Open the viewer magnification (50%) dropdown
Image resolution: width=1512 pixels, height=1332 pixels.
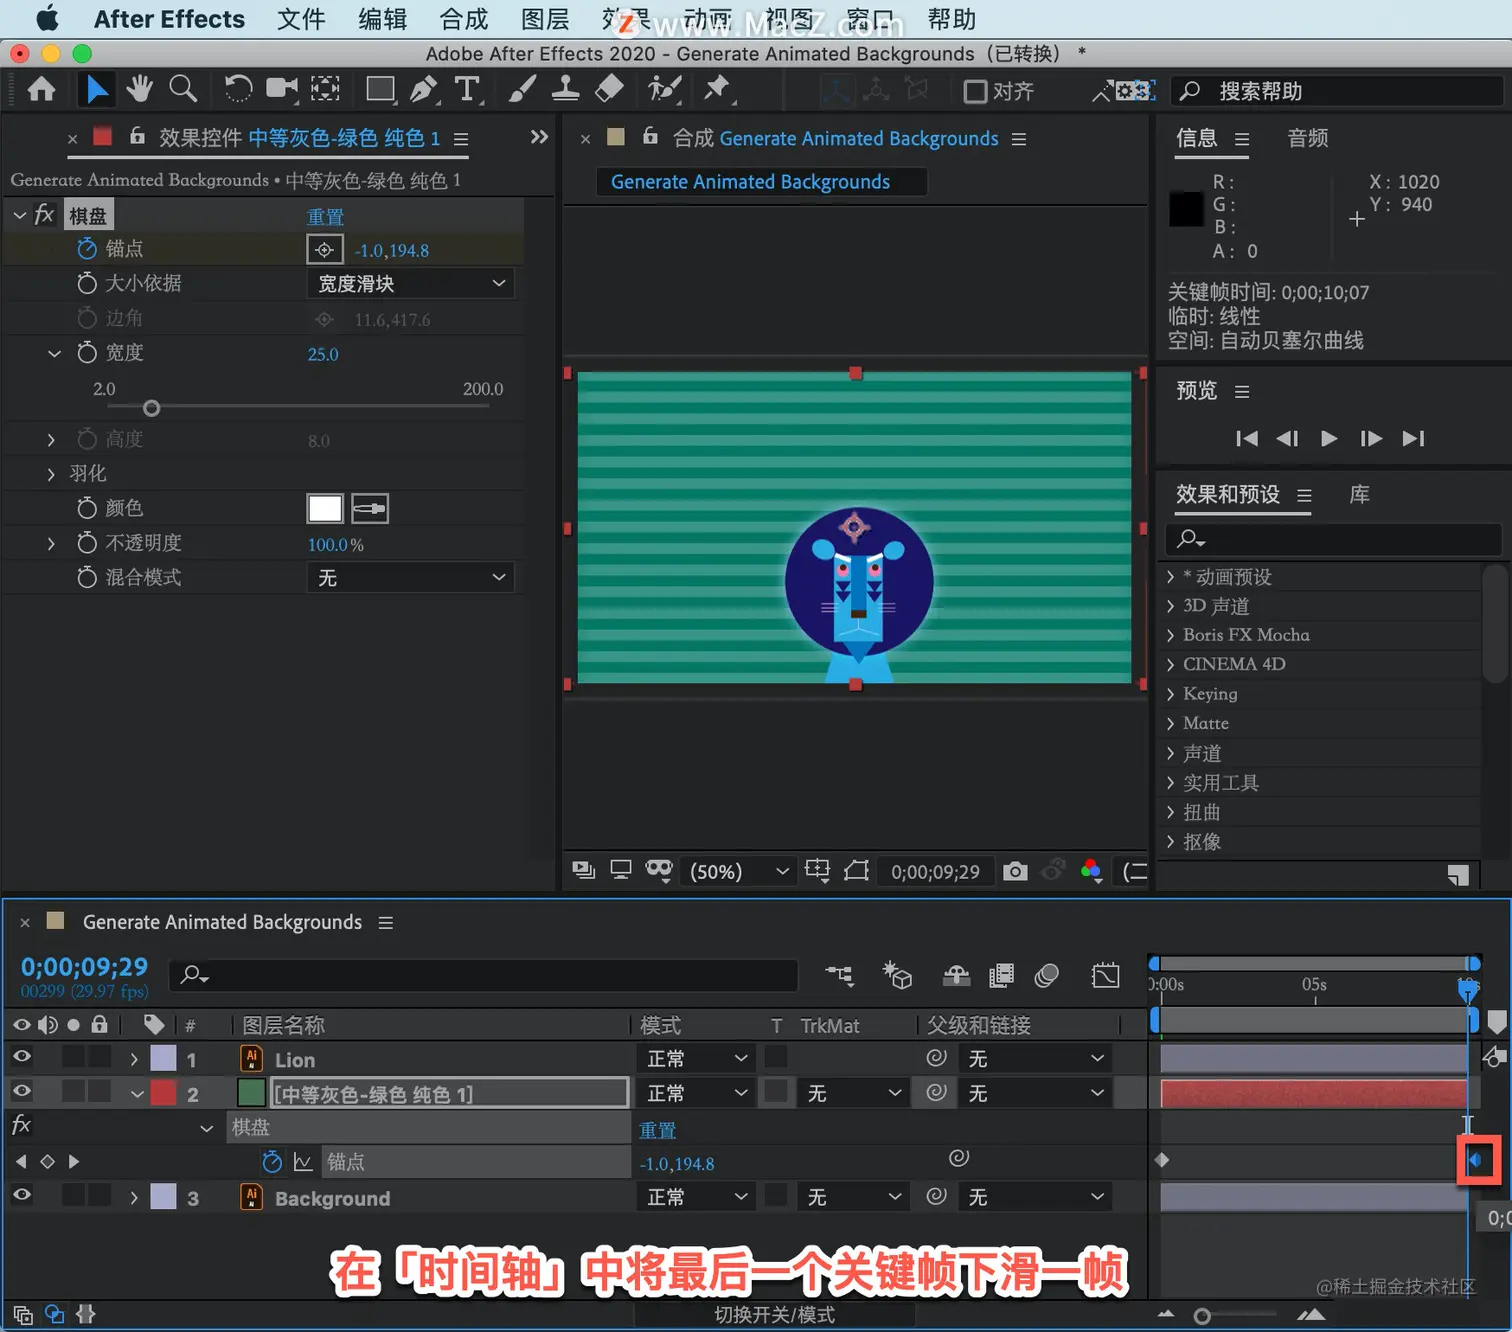pos(739,871)
